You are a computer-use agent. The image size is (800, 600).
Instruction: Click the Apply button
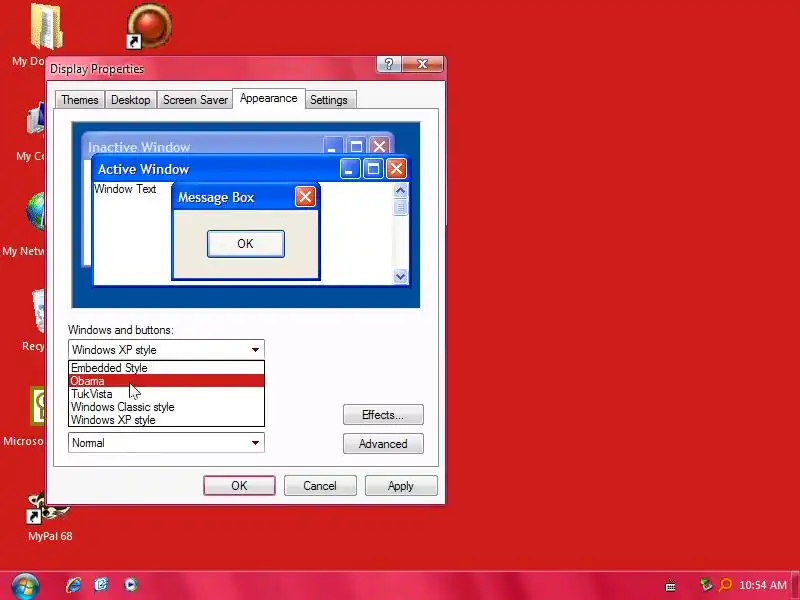point(401,485)
